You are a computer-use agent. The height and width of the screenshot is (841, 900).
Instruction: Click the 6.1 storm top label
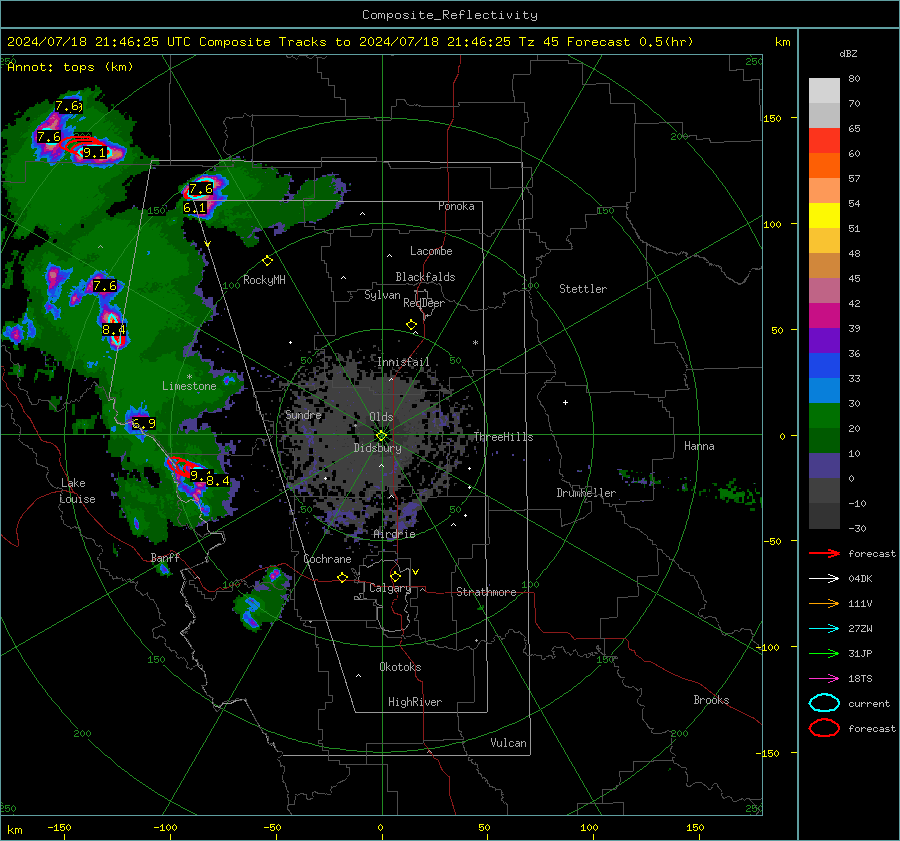coord(195,208)
